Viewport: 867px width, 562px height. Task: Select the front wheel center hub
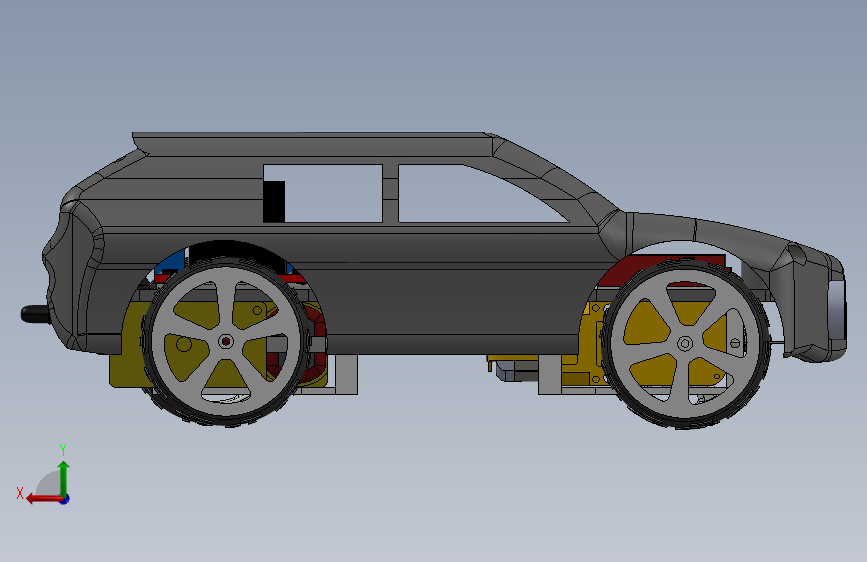(685, 344)
